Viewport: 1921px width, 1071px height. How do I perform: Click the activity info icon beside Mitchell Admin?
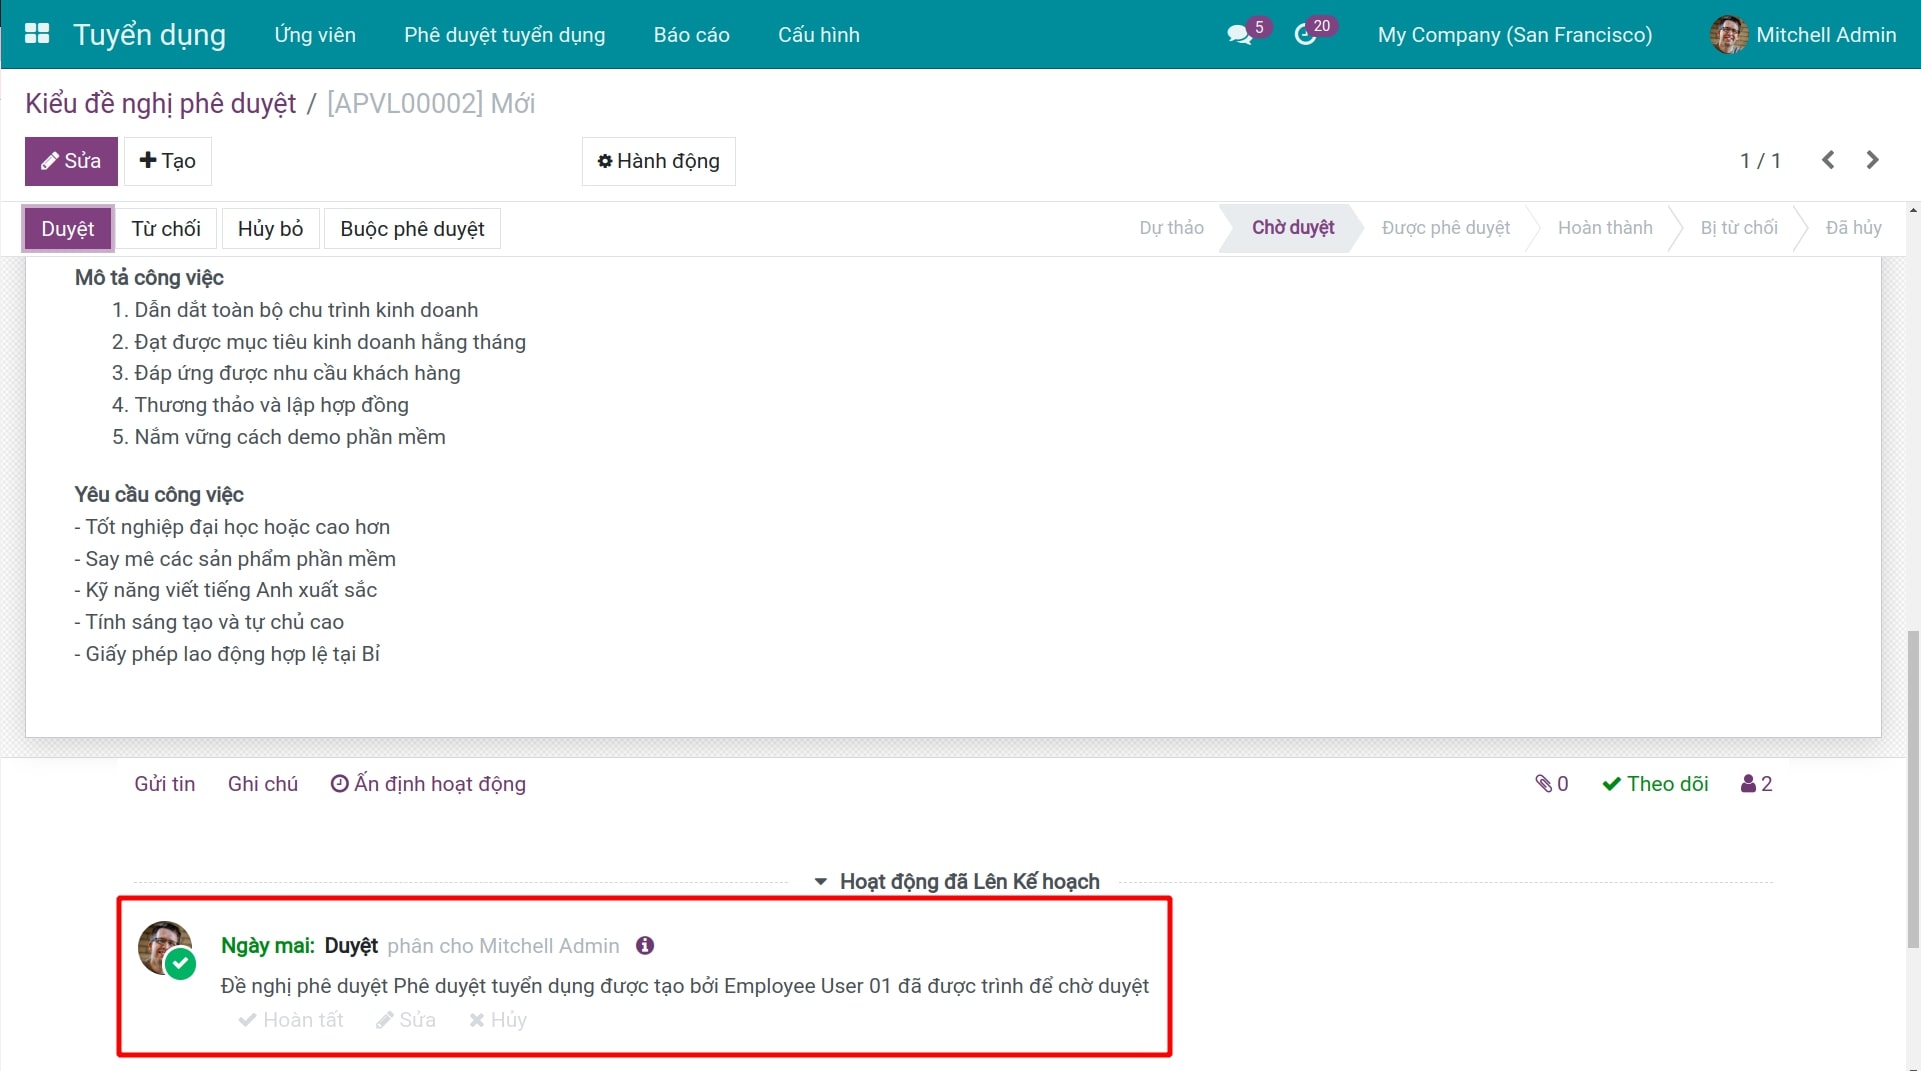click(x=645, y=946)
